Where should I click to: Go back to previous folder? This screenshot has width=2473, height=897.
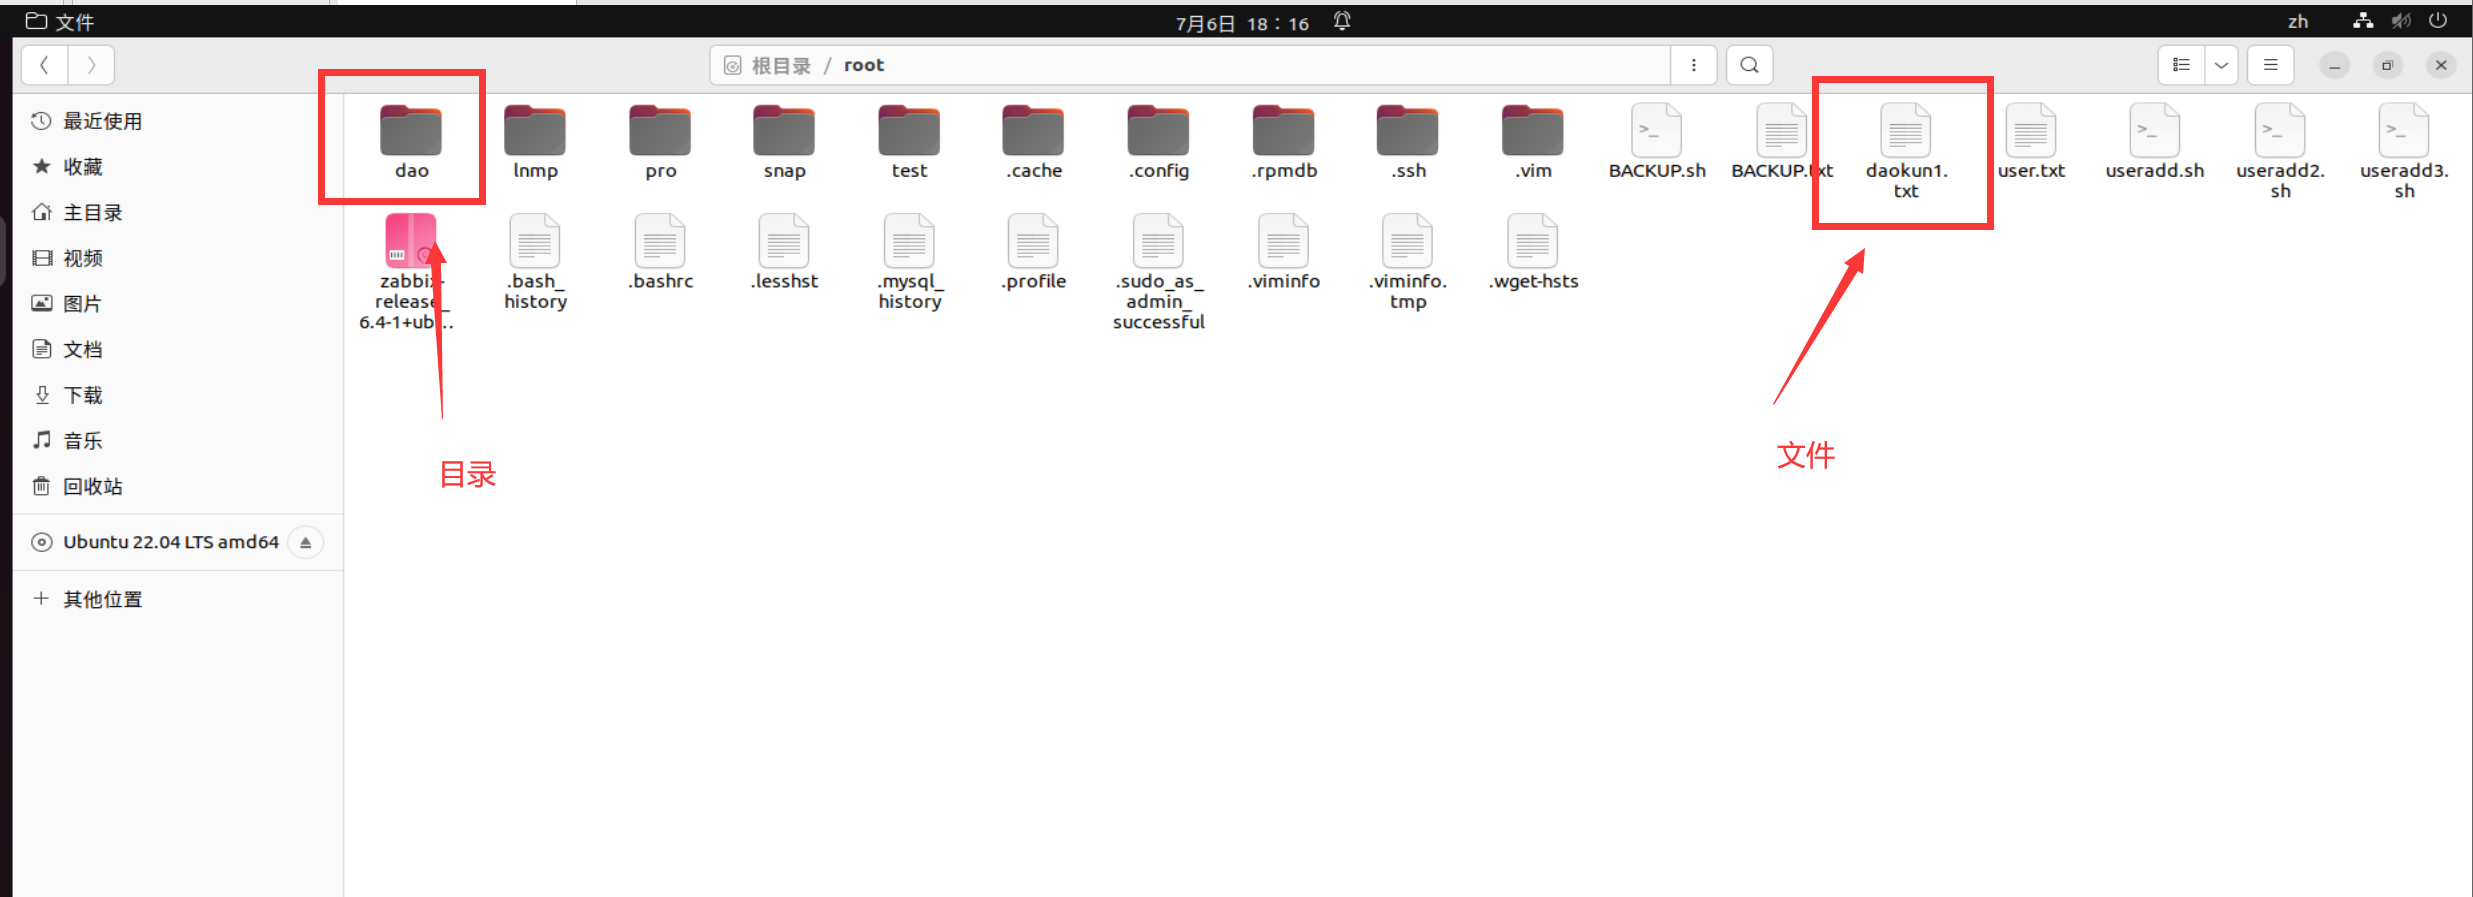(x=45, y=65)
